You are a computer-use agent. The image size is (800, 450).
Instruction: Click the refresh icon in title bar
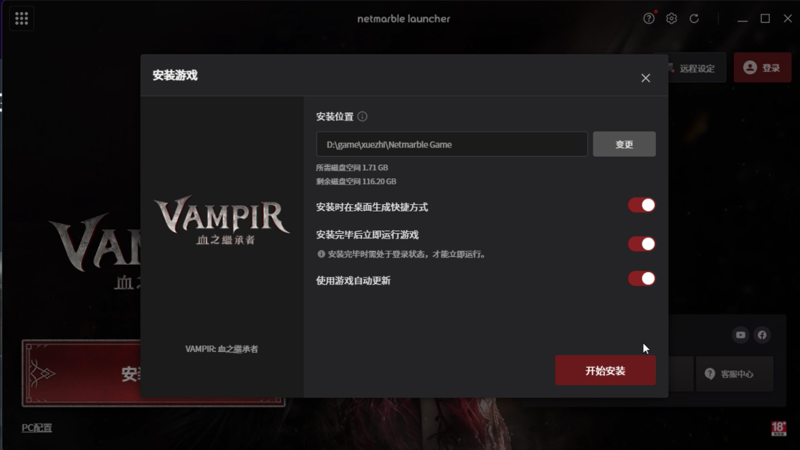coord(694,19)
